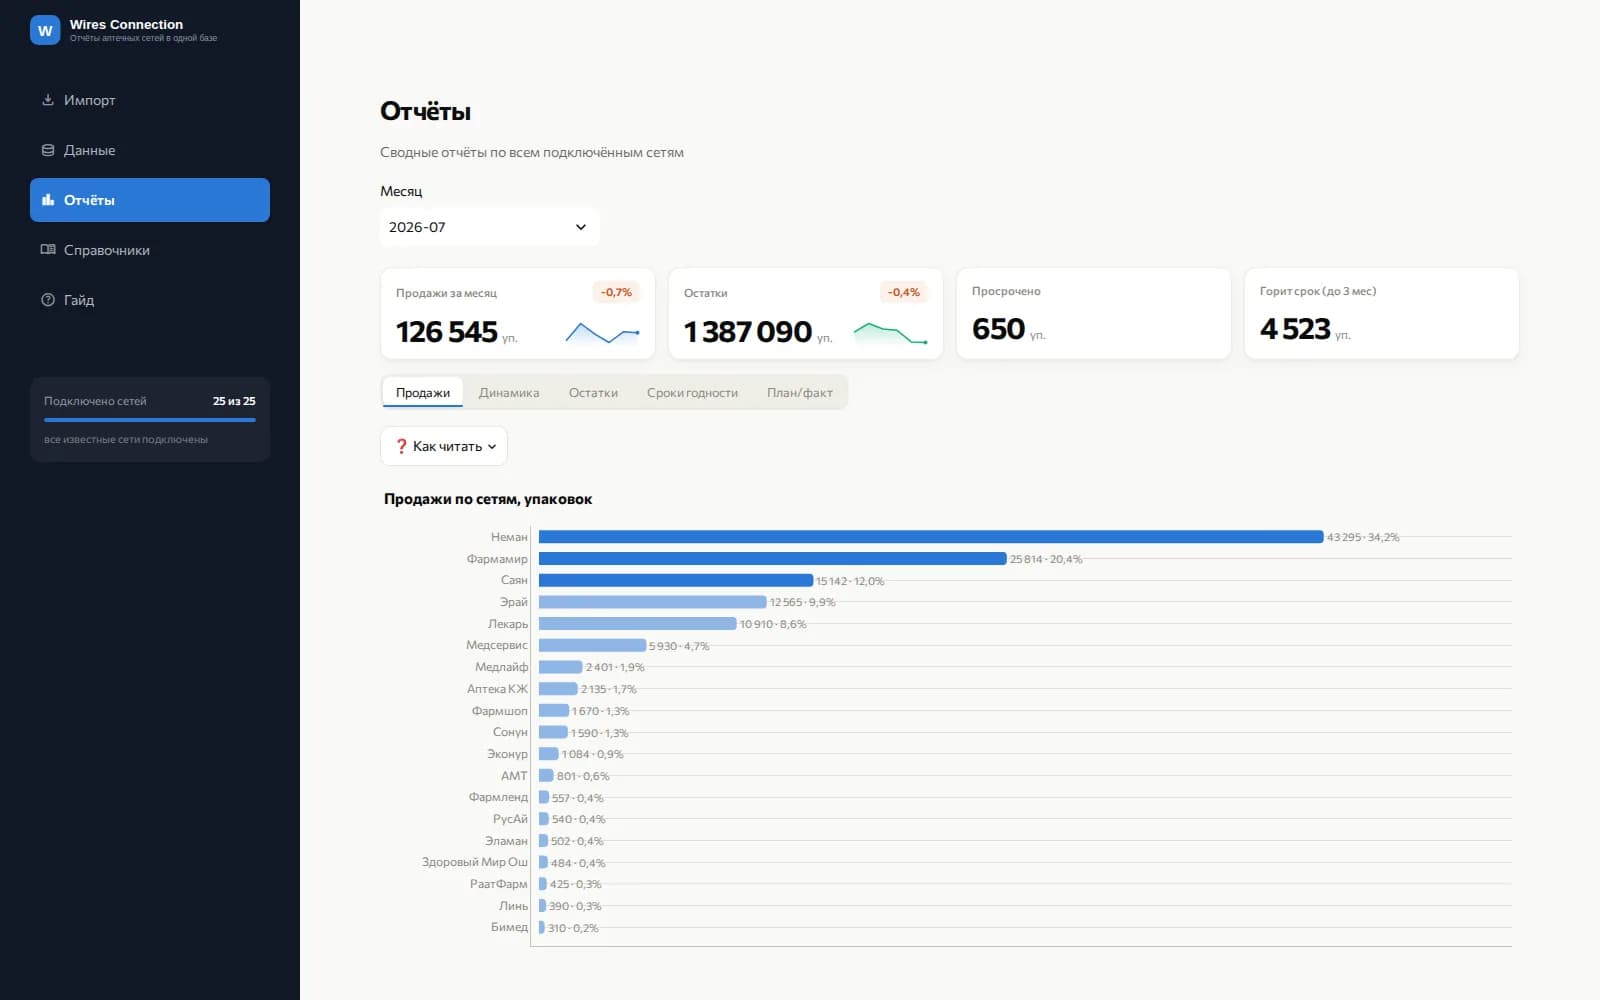Click the -0,7% badge on sales card
1600x1000 pixels.
(616, 292)
